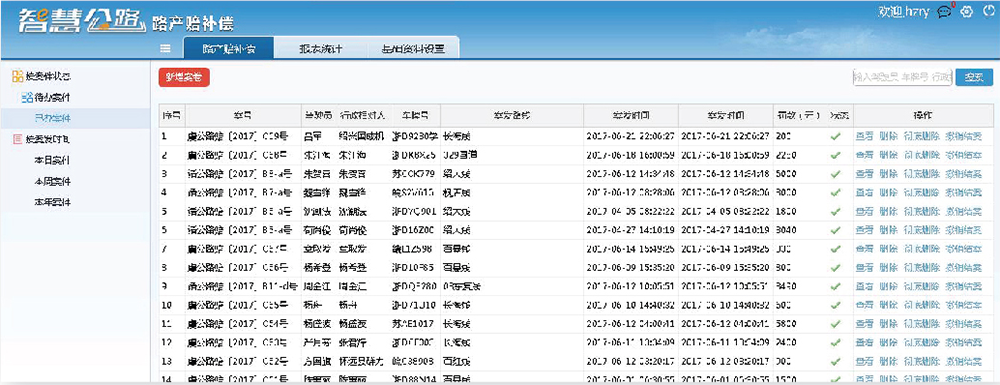Click the 待办案件 node icon

pos(26,98)
